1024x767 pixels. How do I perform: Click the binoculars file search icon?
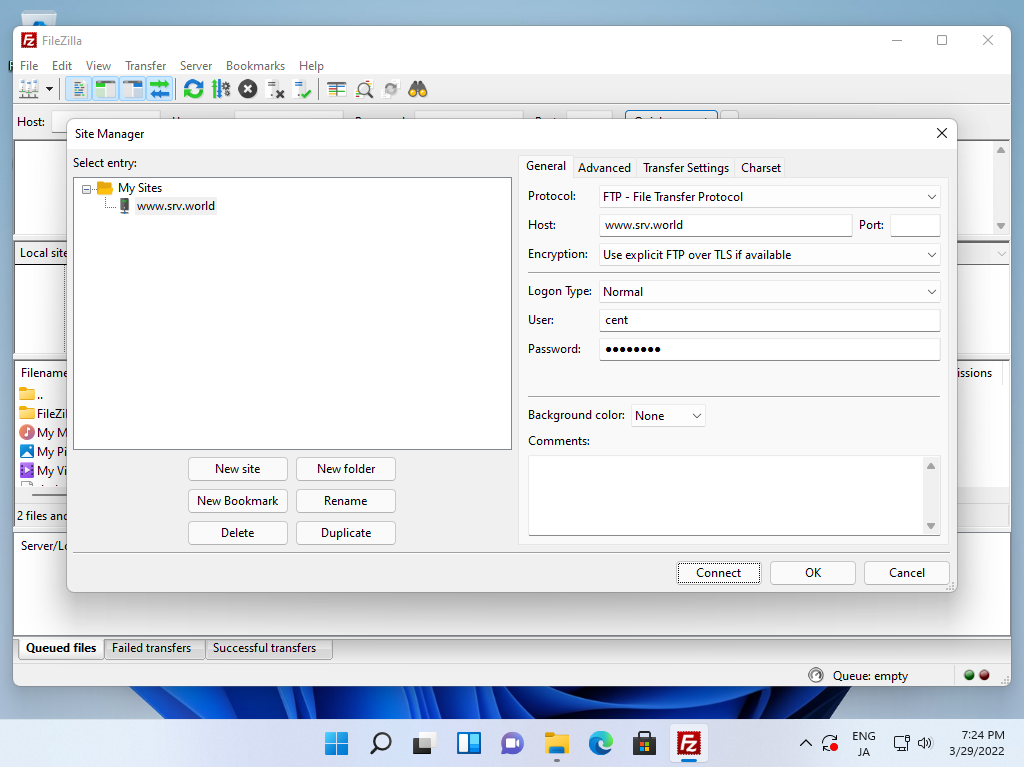click(418, 89)
